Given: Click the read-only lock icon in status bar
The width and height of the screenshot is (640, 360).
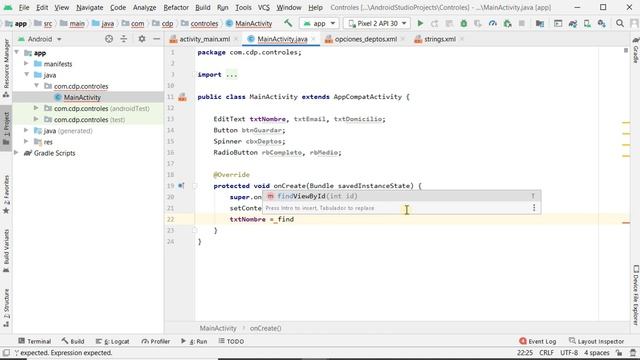Looking at the screenshot, I should (619, 353).
